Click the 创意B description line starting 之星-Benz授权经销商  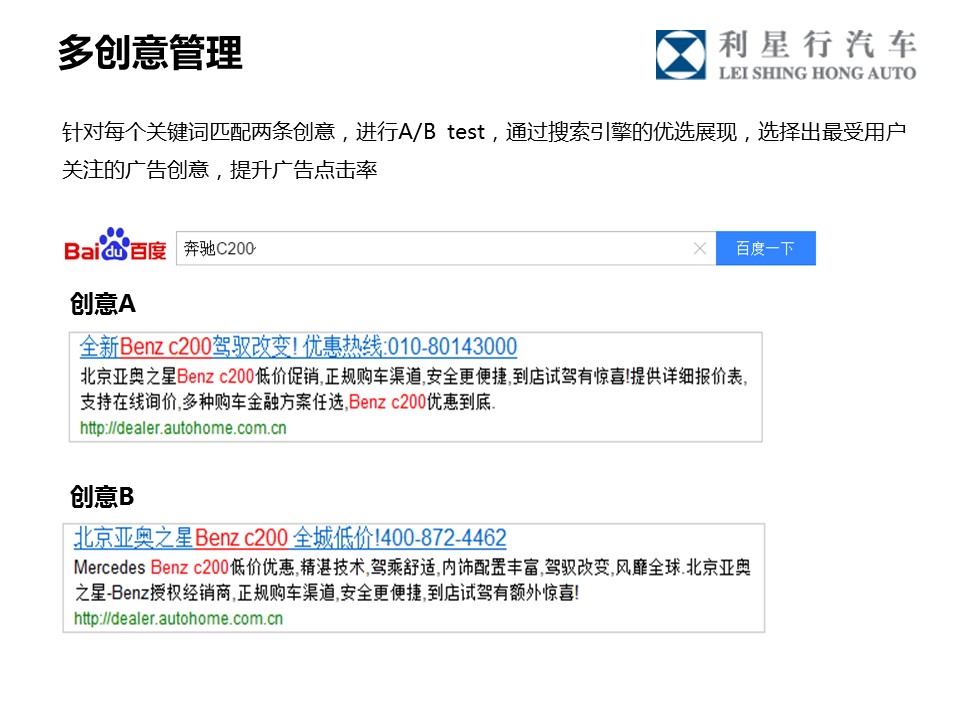(326, 592)
